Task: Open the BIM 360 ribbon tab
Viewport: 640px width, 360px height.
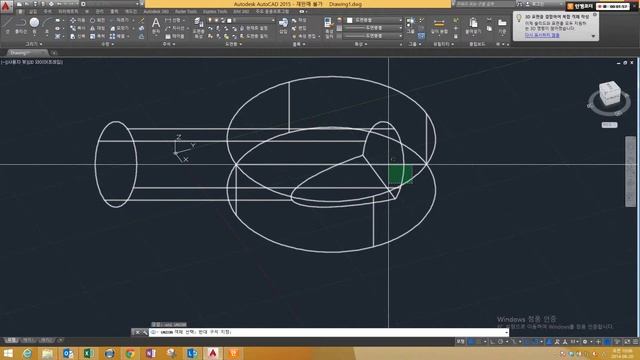Action: point(241,12)
